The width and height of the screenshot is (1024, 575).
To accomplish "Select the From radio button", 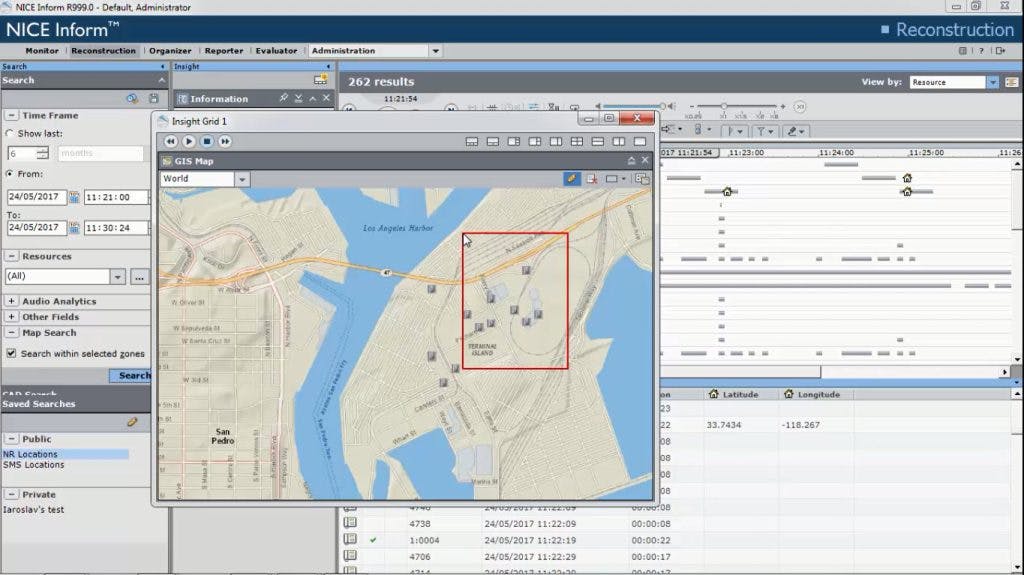I will coord(10,174).
